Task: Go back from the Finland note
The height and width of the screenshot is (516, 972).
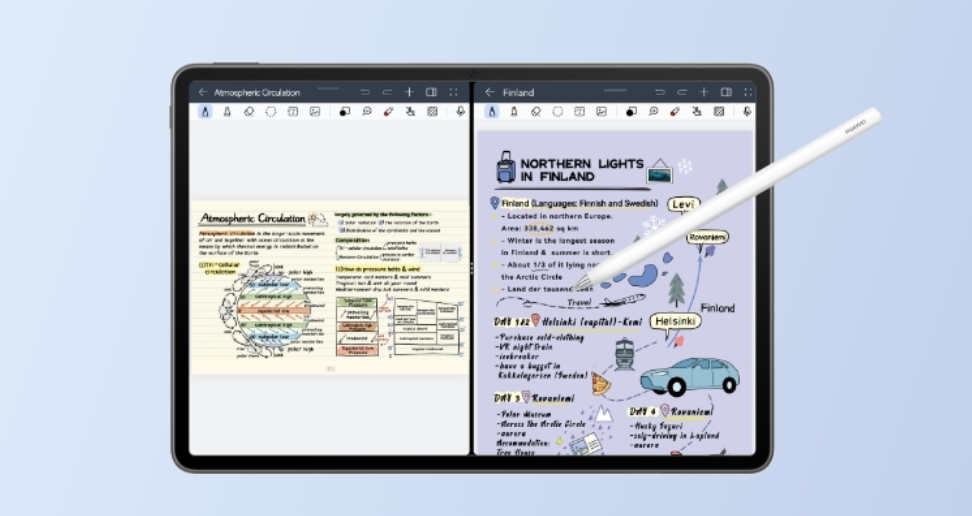Action: click(x=490, y=92)
